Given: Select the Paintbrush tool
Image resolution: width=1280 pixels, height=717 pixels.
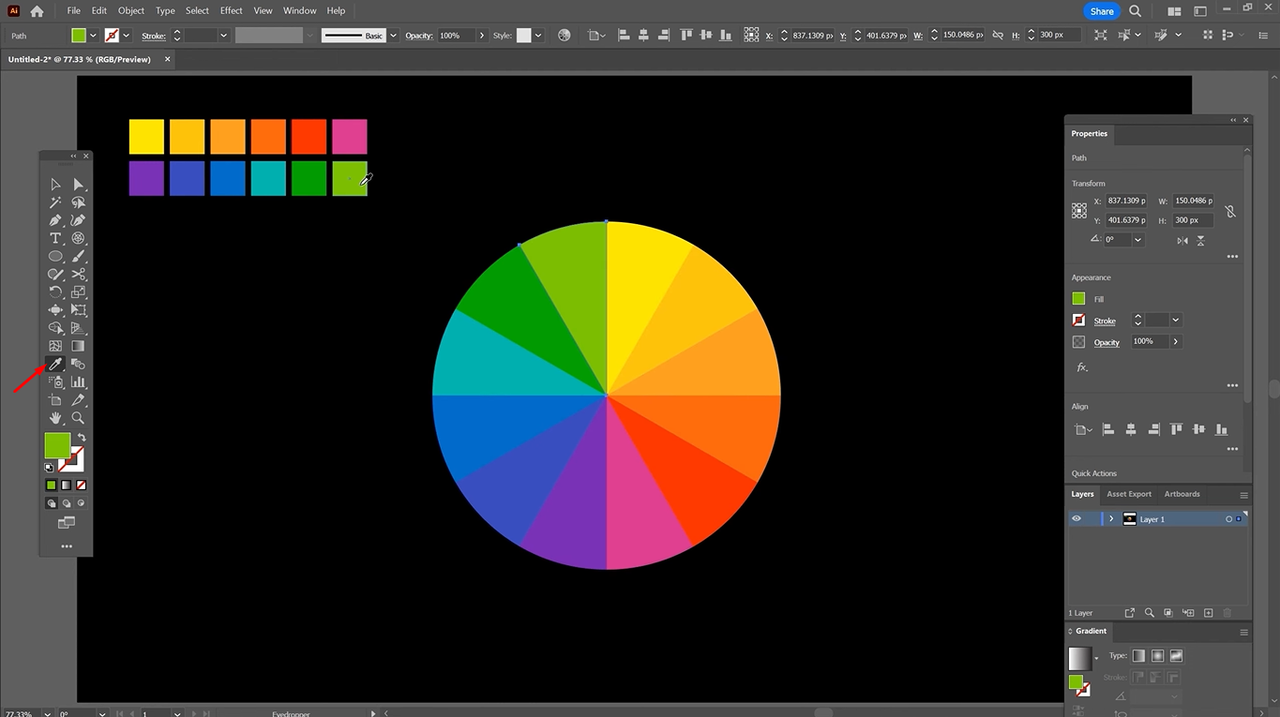Looking at the screenshot, I should [x=78, y=256].
